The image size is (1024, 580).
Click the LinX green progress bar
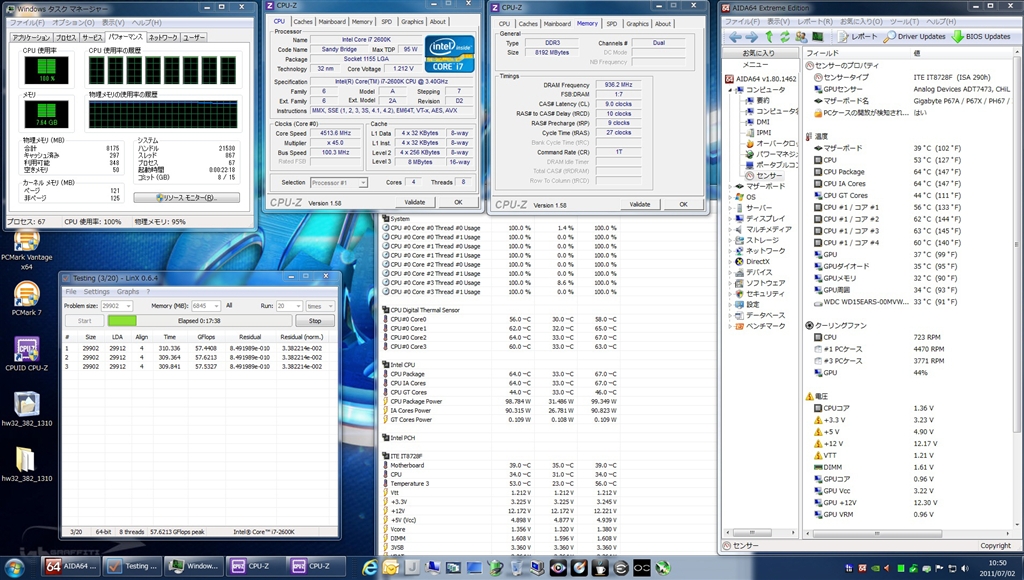(x=122, y=321)
